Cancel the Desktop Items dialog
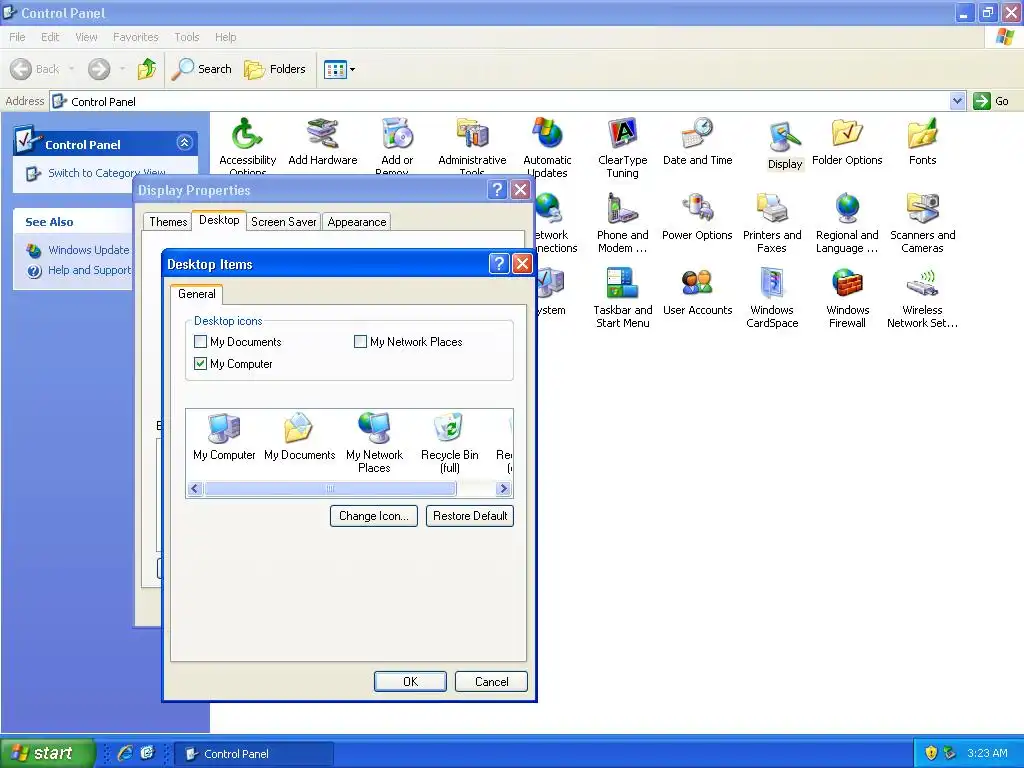1024x768 pixels. point(491,682)
